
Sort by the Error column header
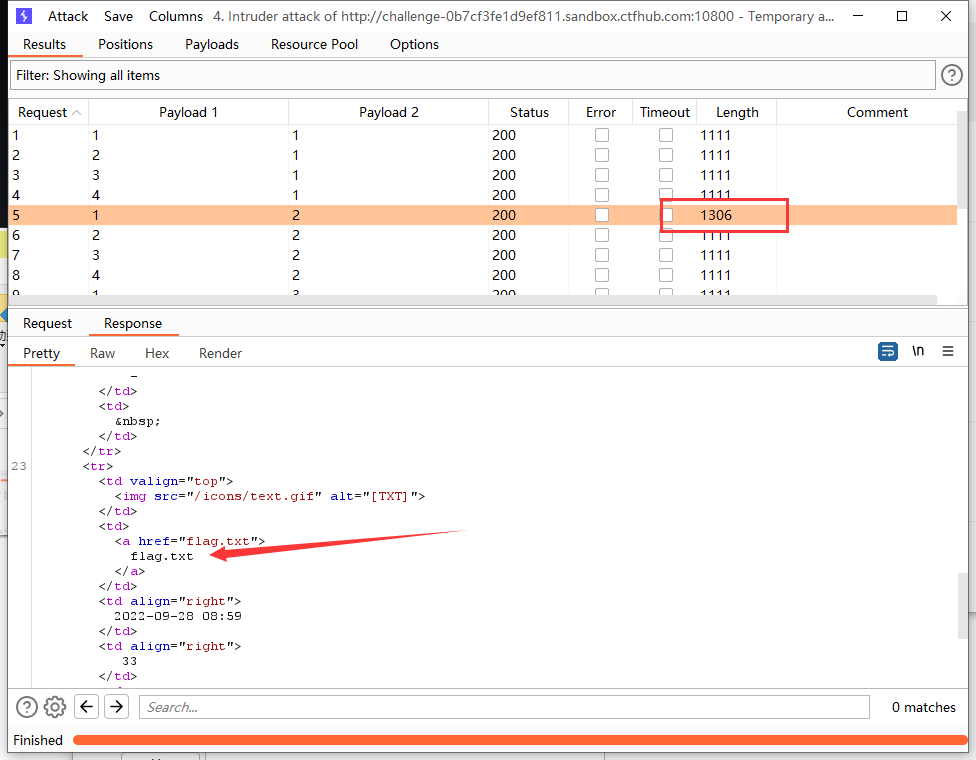(x=601, y=112)
